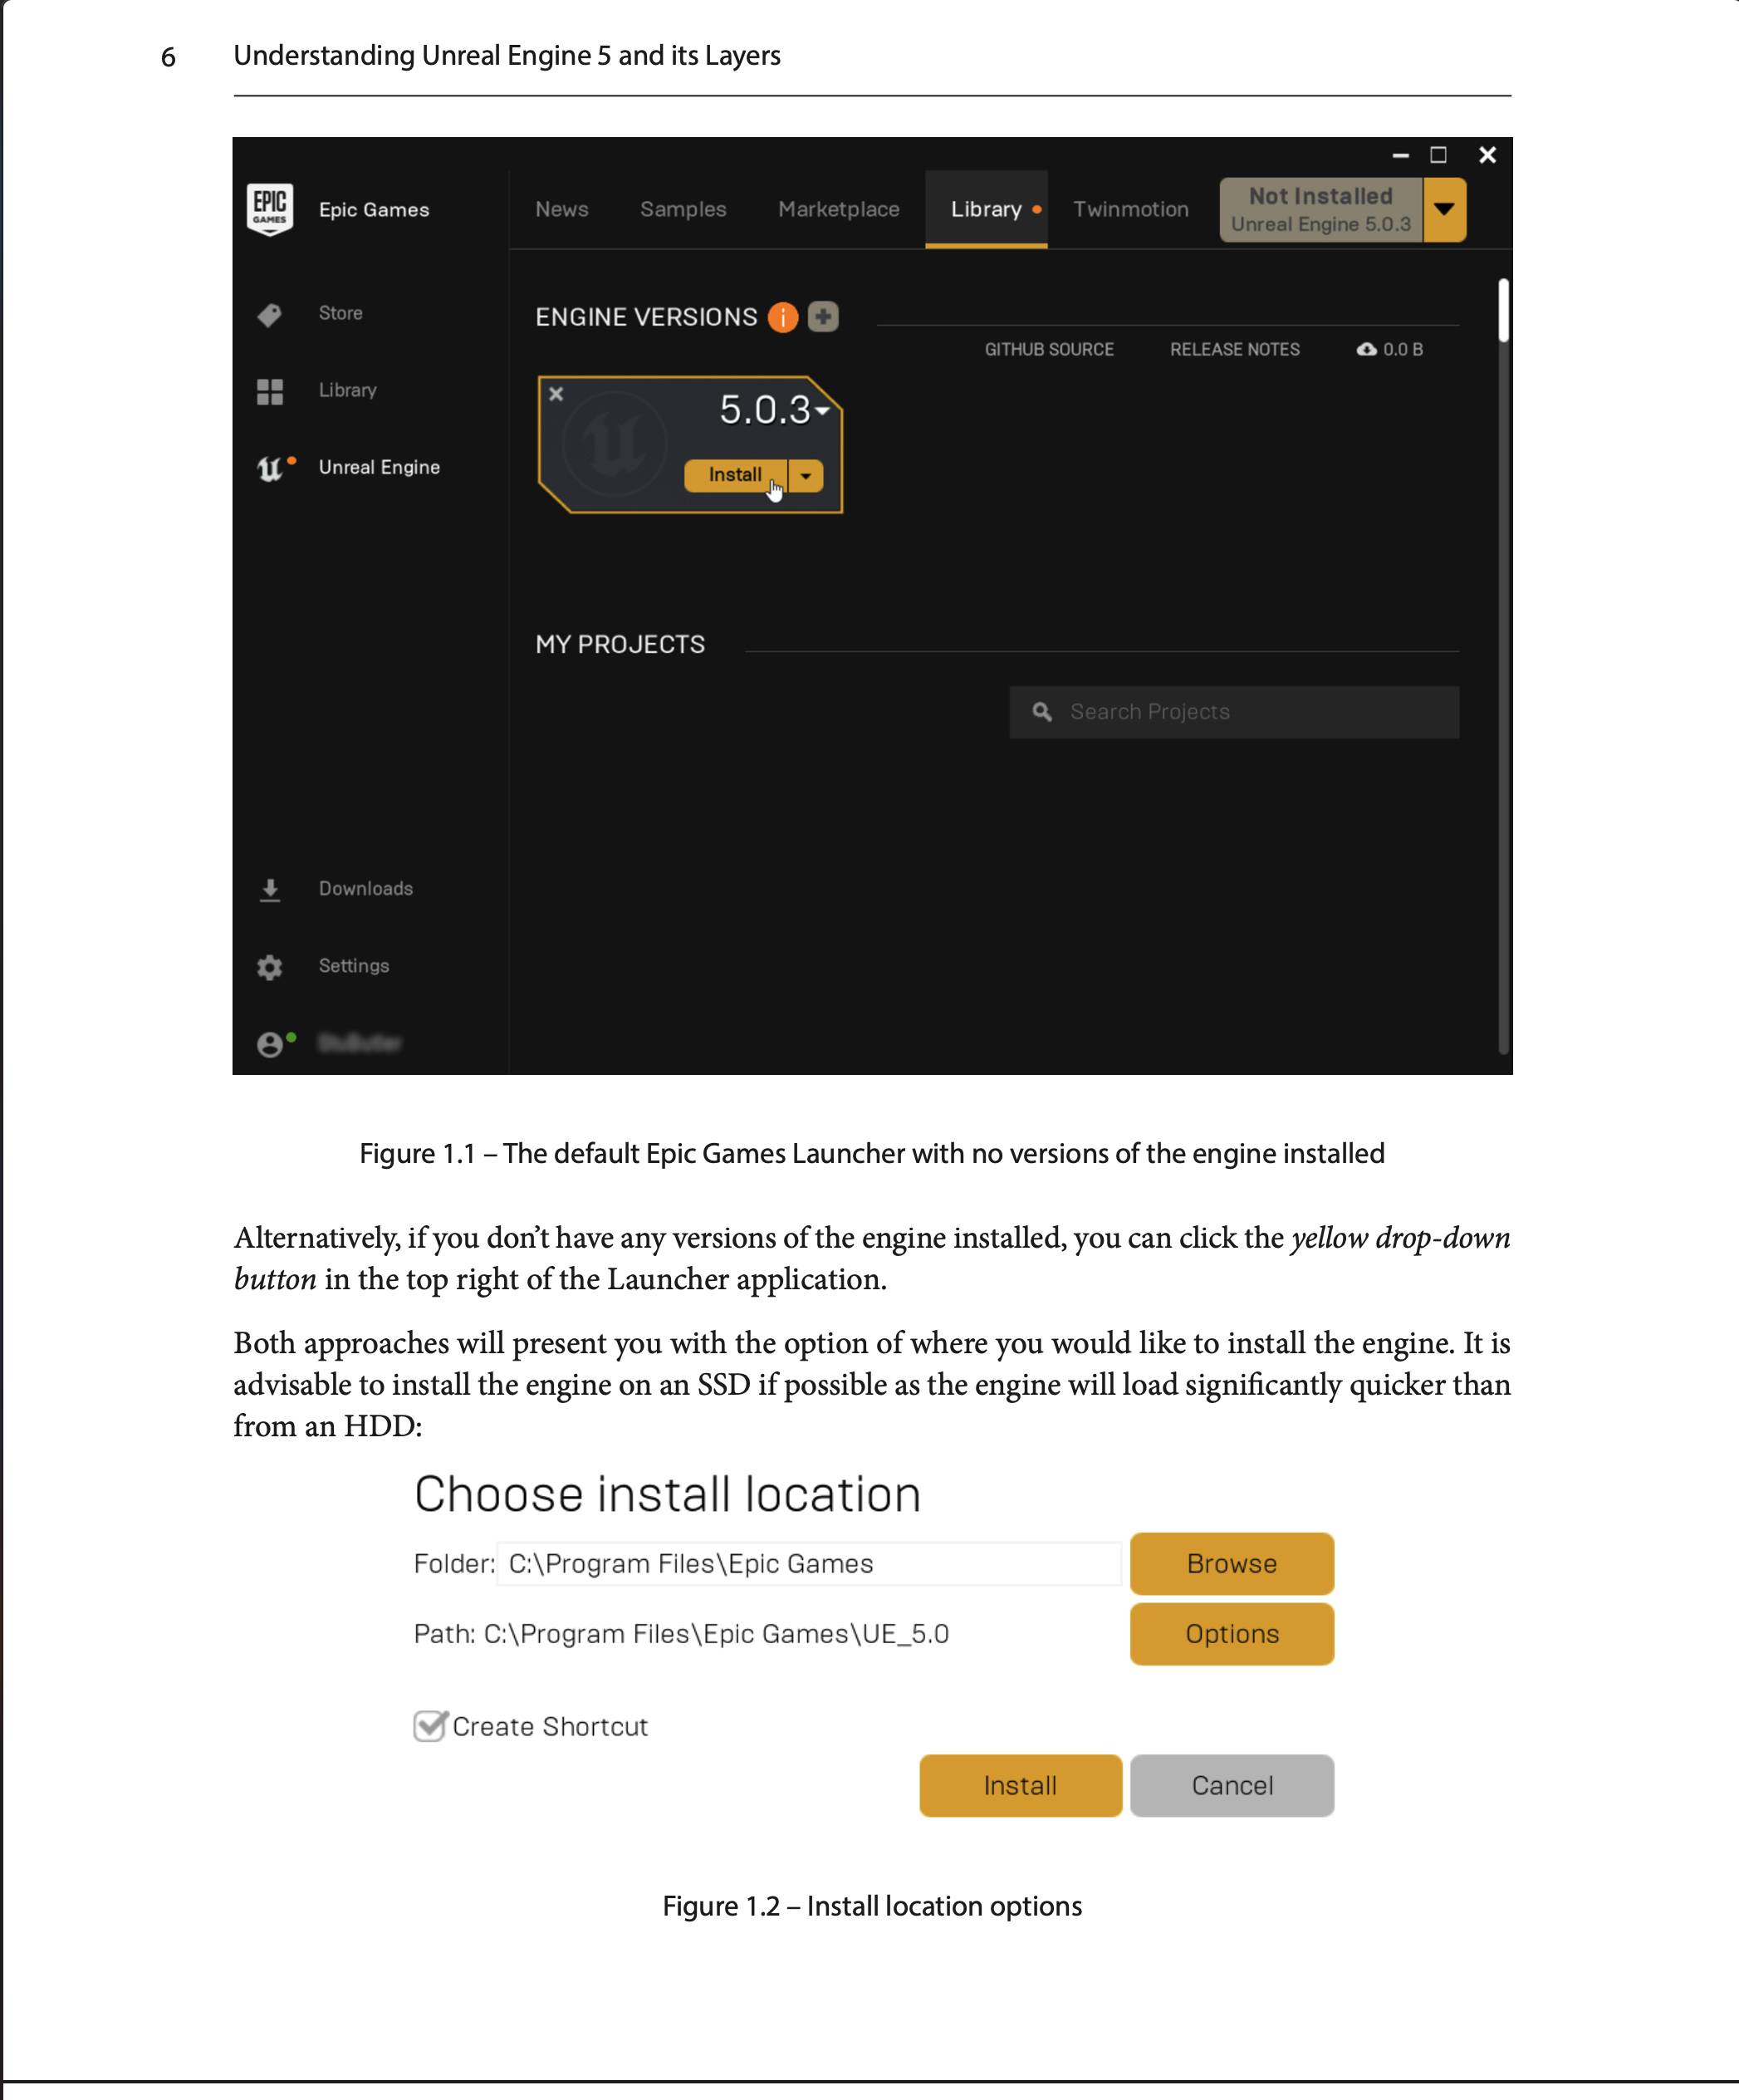Maximize the Epic Games Launcher window
Image resolution: width=1739 pixels, height=2100 pixels.
coord(1439,155)
